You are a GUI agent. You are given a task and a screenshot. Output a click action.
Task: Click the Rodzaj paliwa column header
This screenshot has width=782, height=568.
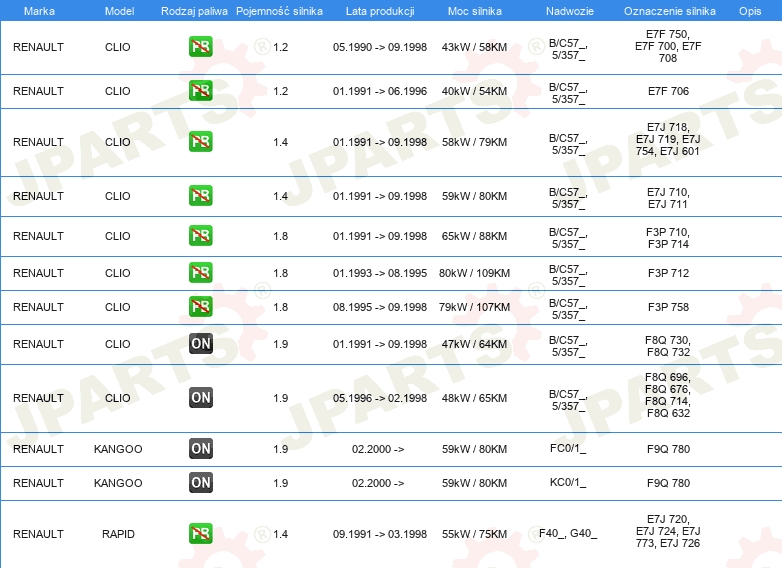point(194,11)
